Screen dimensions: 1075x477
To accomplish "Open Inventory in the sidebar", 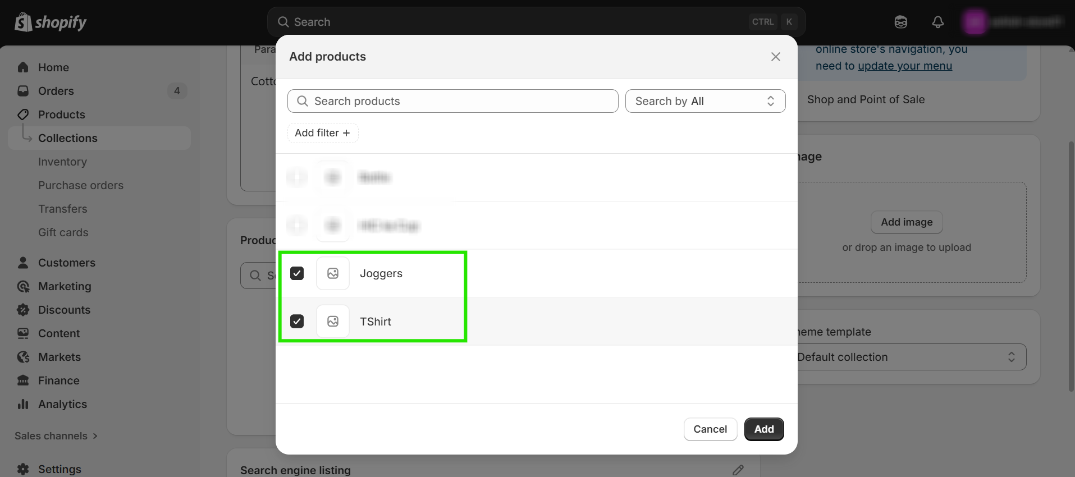I will 62,162.
